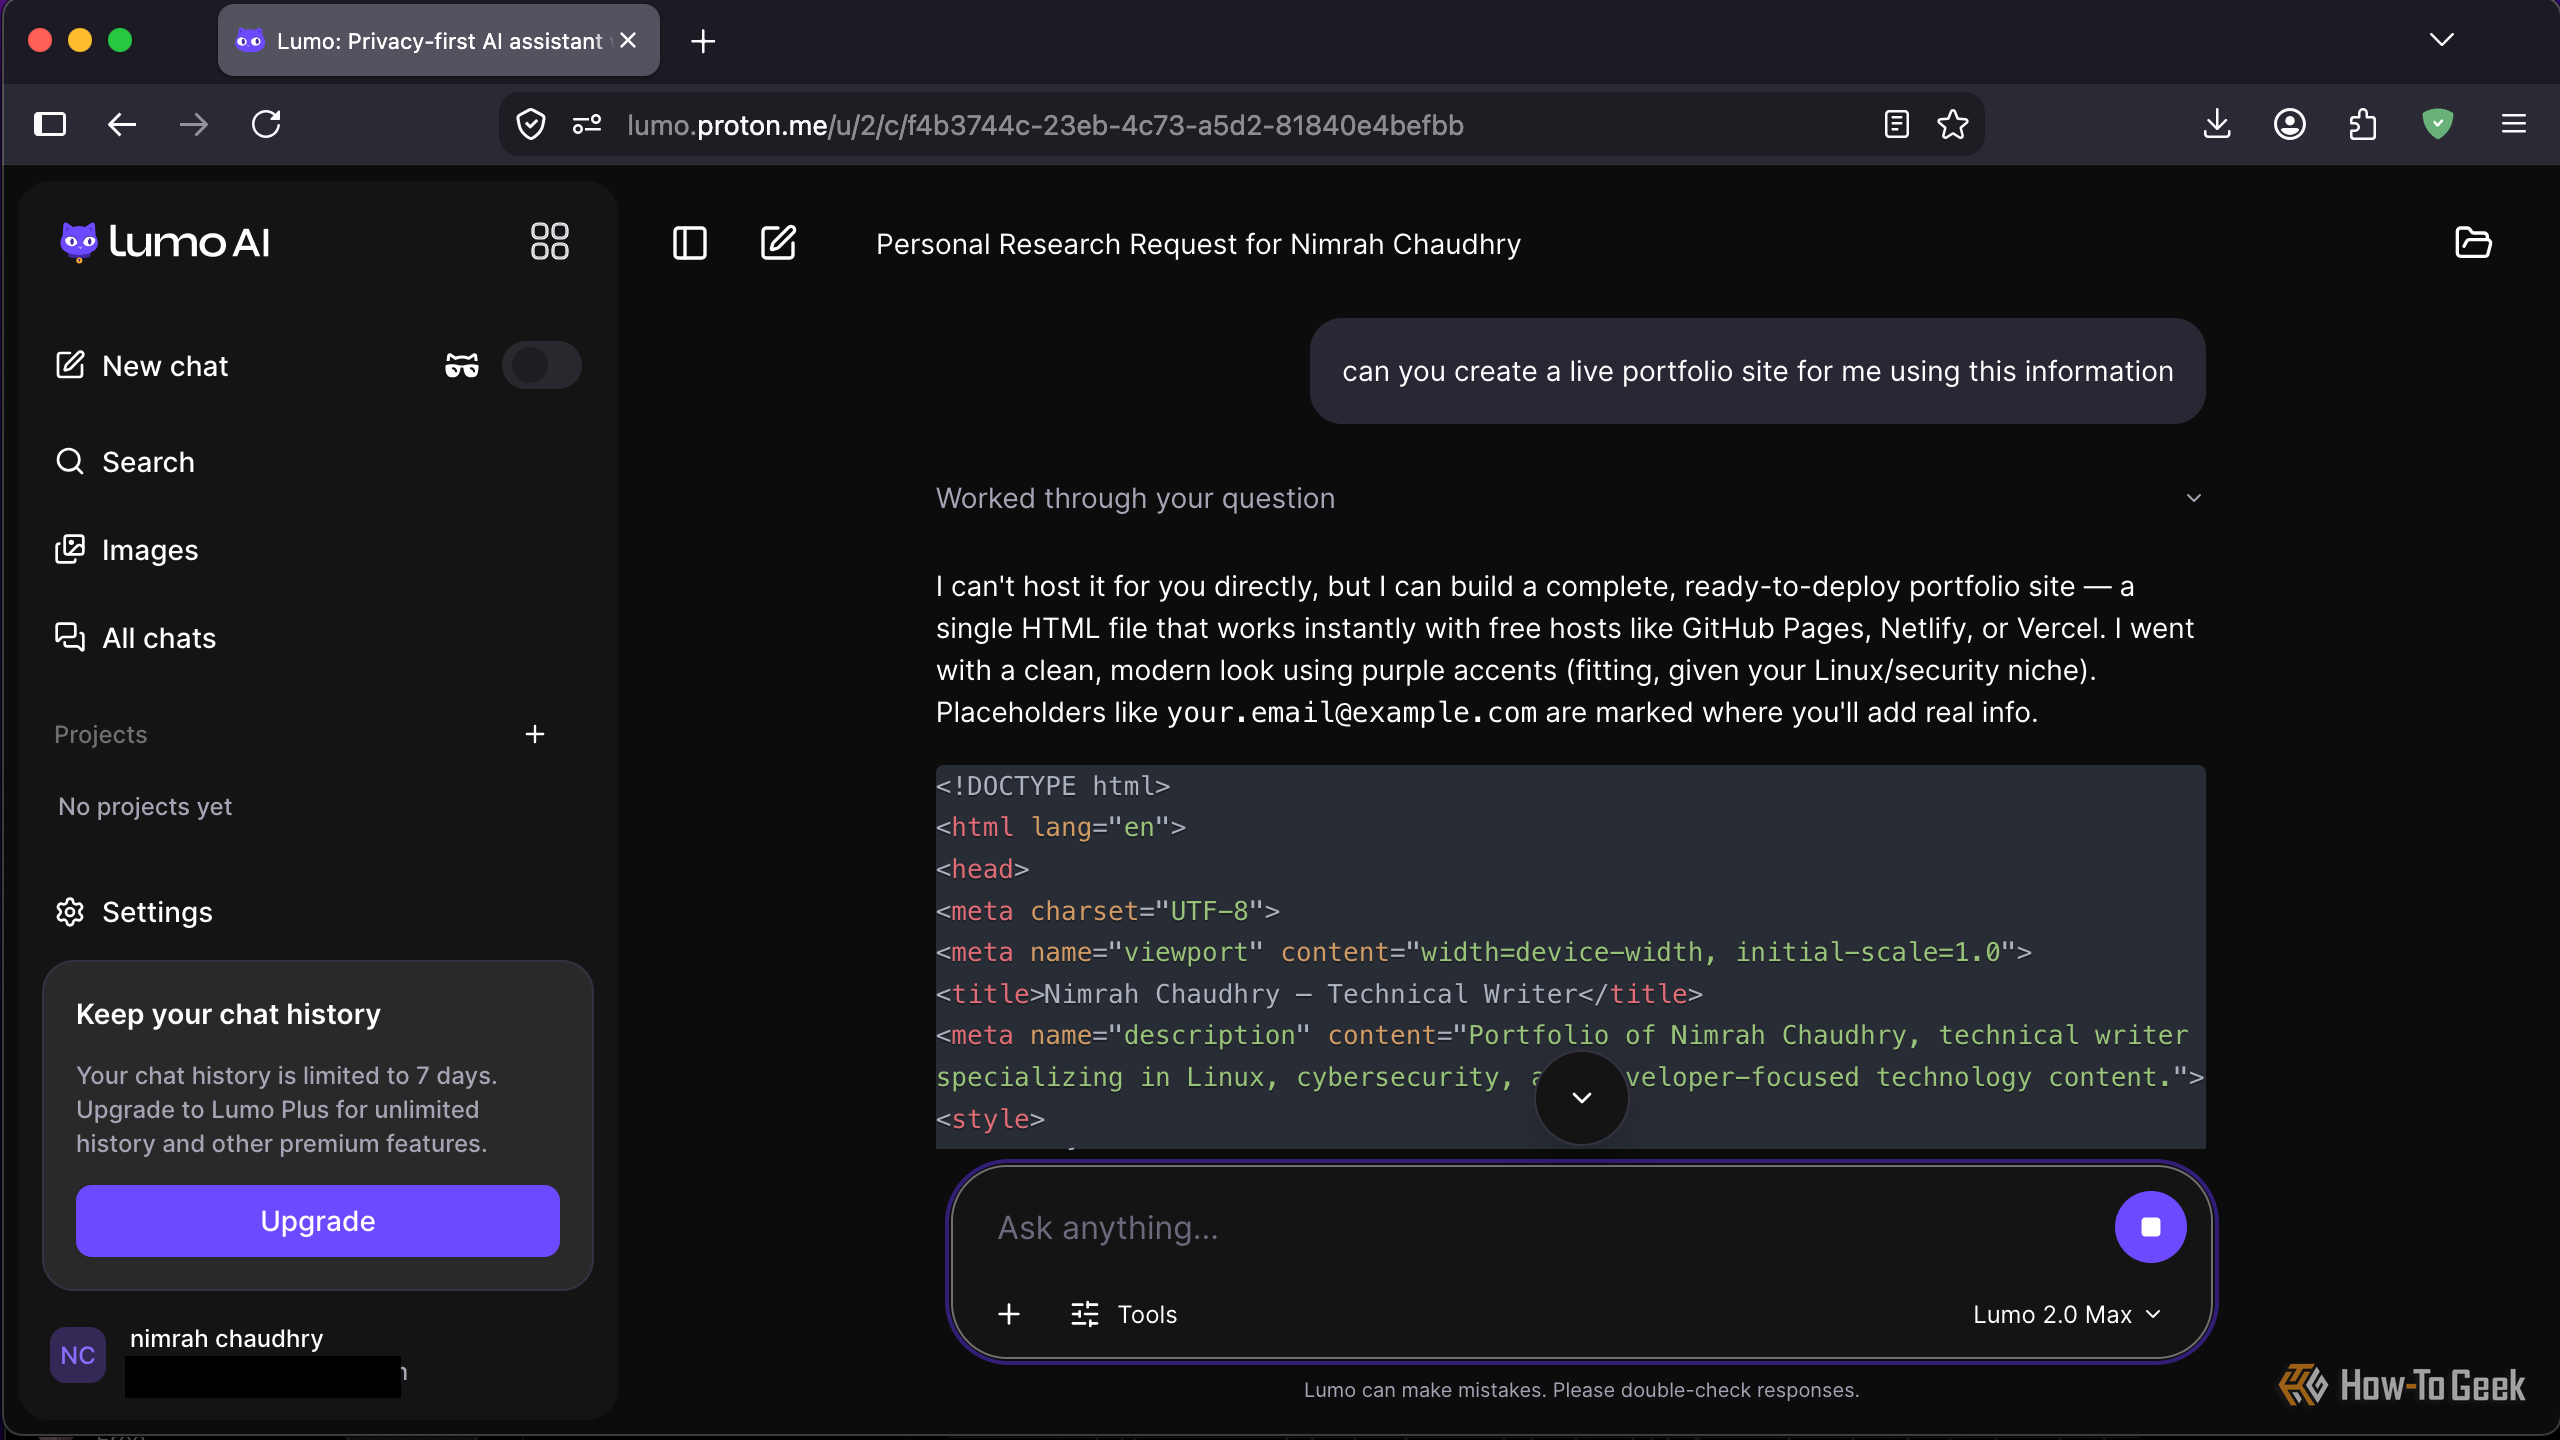2560x1440 pixels.
Task: Open browser downloads icon
Action: click(x=2217, y=125)
